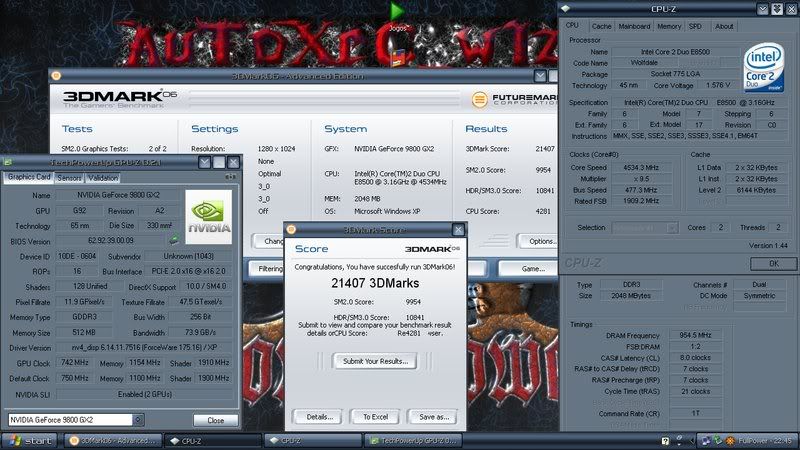Click the NVIDIA logo in GPU-Z
The image size is (800, 450).
pos(208,216)
